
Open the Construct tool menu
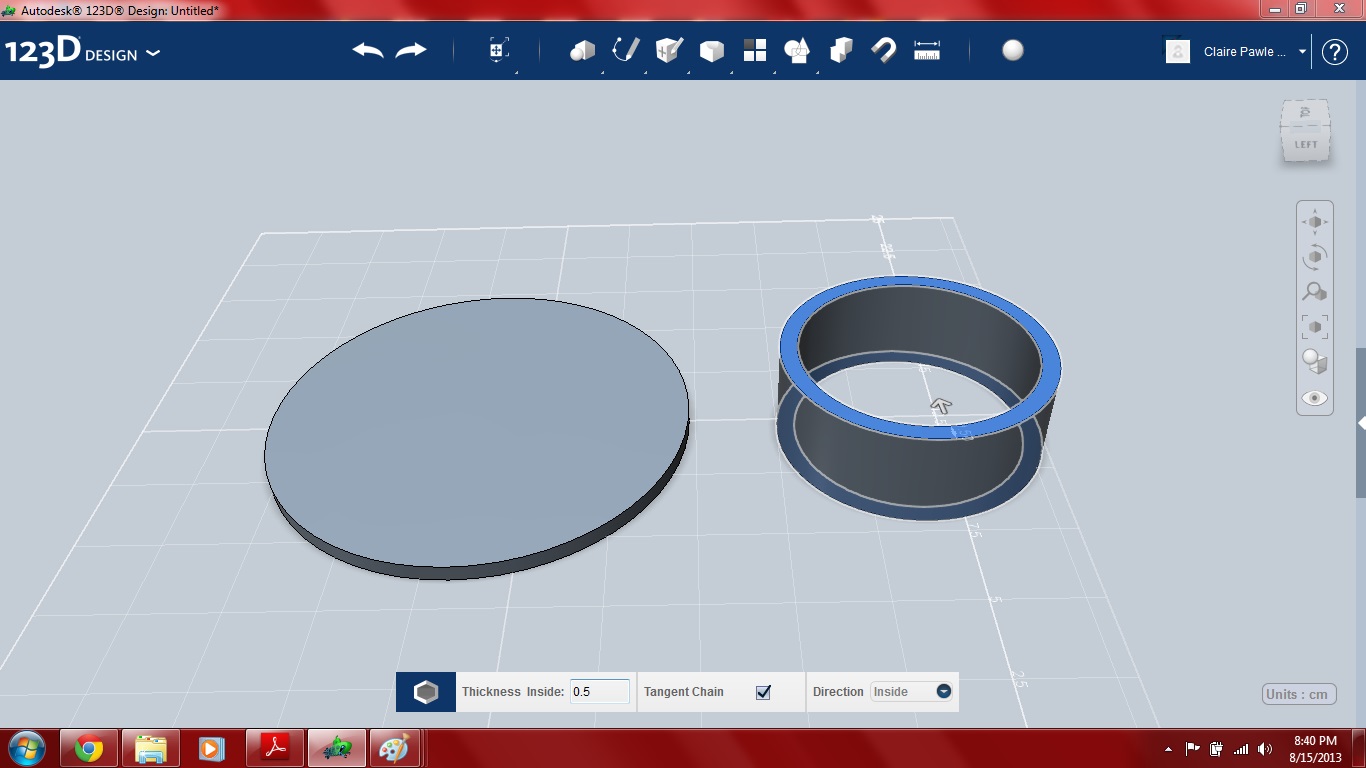coord(669,51)
